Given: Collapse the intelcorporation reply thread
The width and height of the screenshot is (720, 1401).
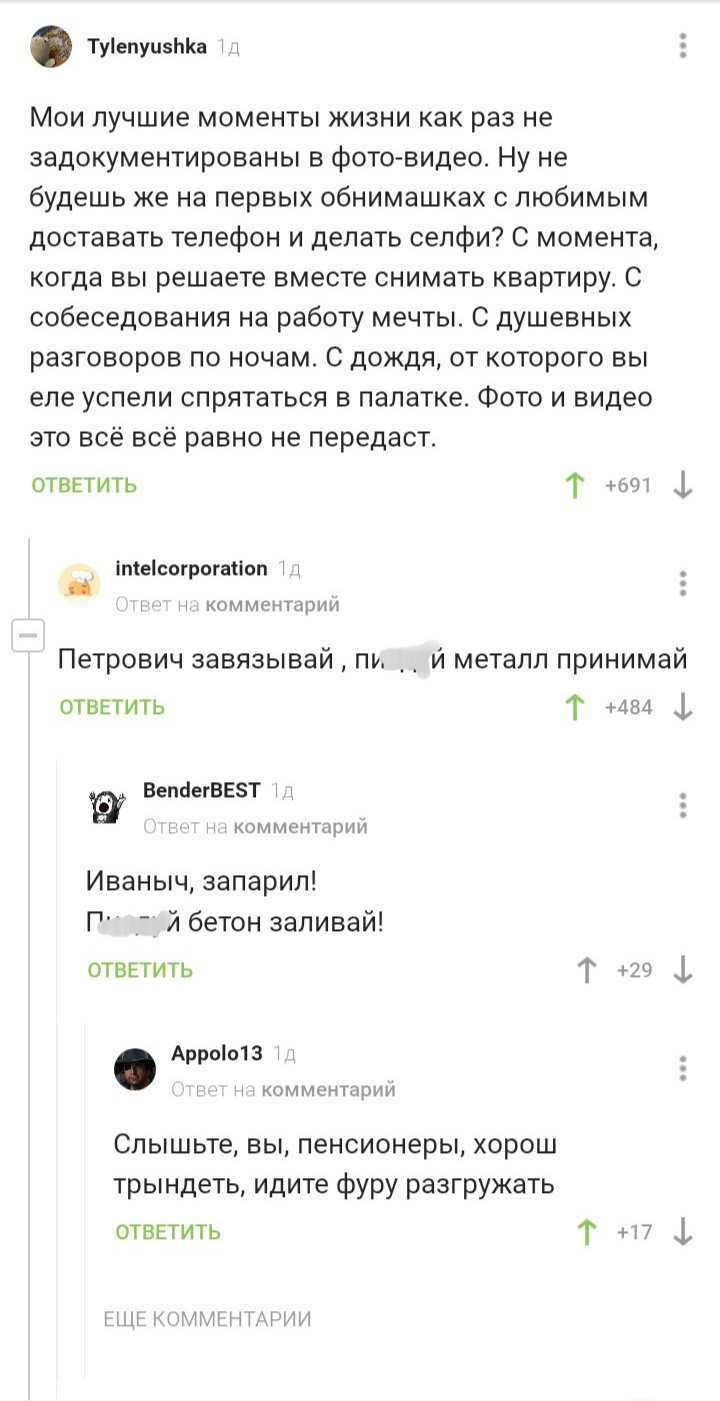Looking at the screenshot, I should [x=27, y=634].
